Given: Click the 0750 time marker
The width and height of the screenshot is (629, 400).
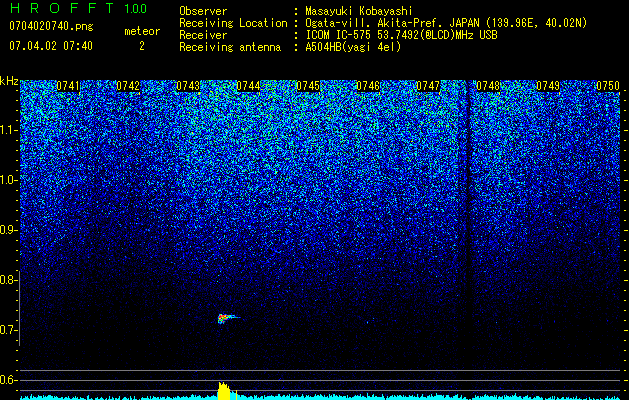Looking at the screenshot, I should coord(608,86).
